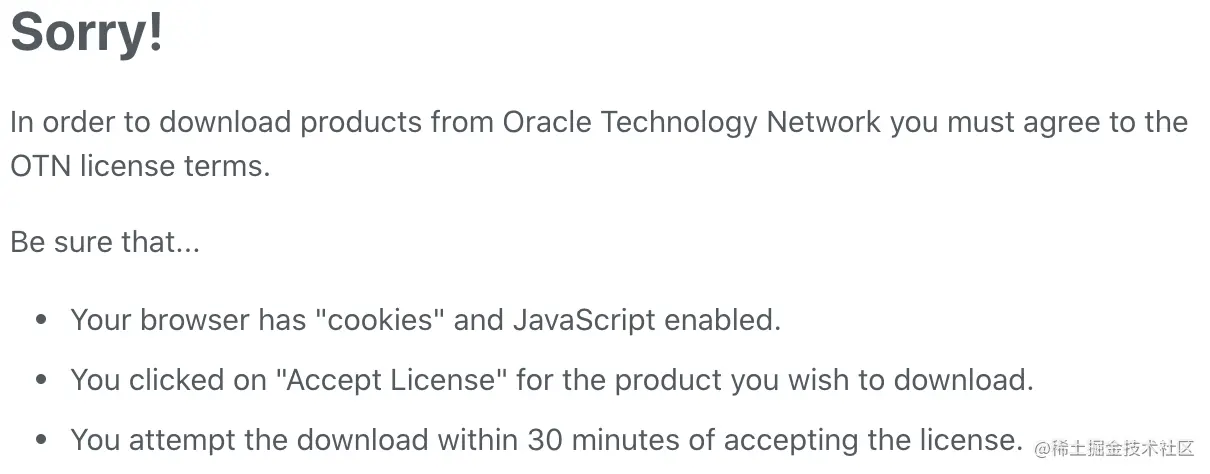1210x474 pixels.
Task: Click the word "enabled" in first bullet
Action: coord(721,320)
